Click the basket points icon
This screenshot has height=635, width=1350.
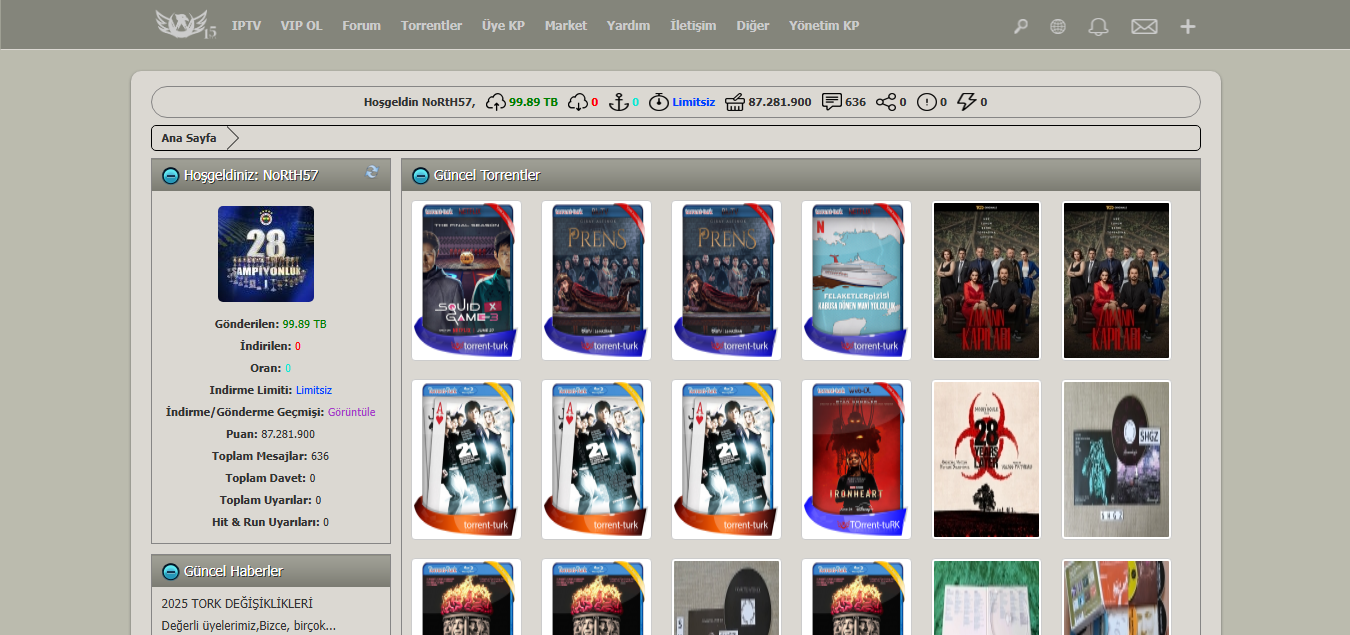(x=735, y=102)
